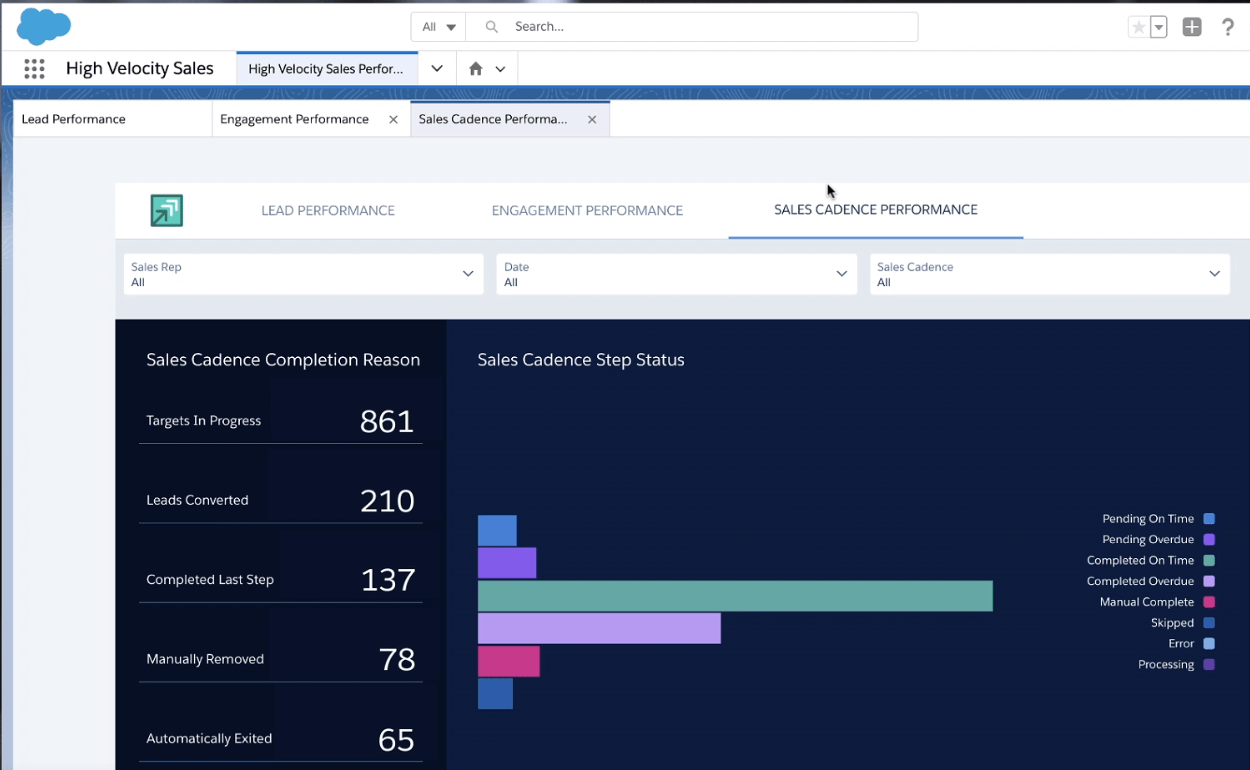Click the Leads Converted 210 value
Image resolution: width=1250 pixels, height=770 pixels.
click(x=387, y=500)
